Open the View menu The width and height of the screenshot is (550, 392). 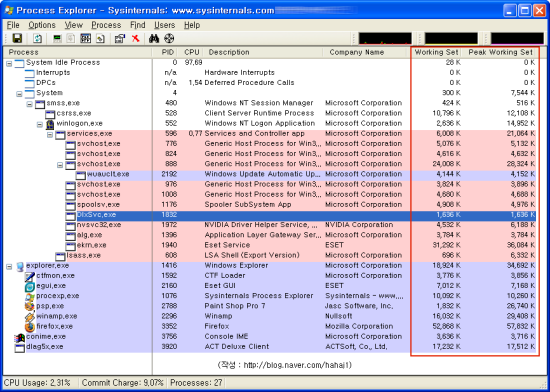pyautogui.click(x=74, y=25)
